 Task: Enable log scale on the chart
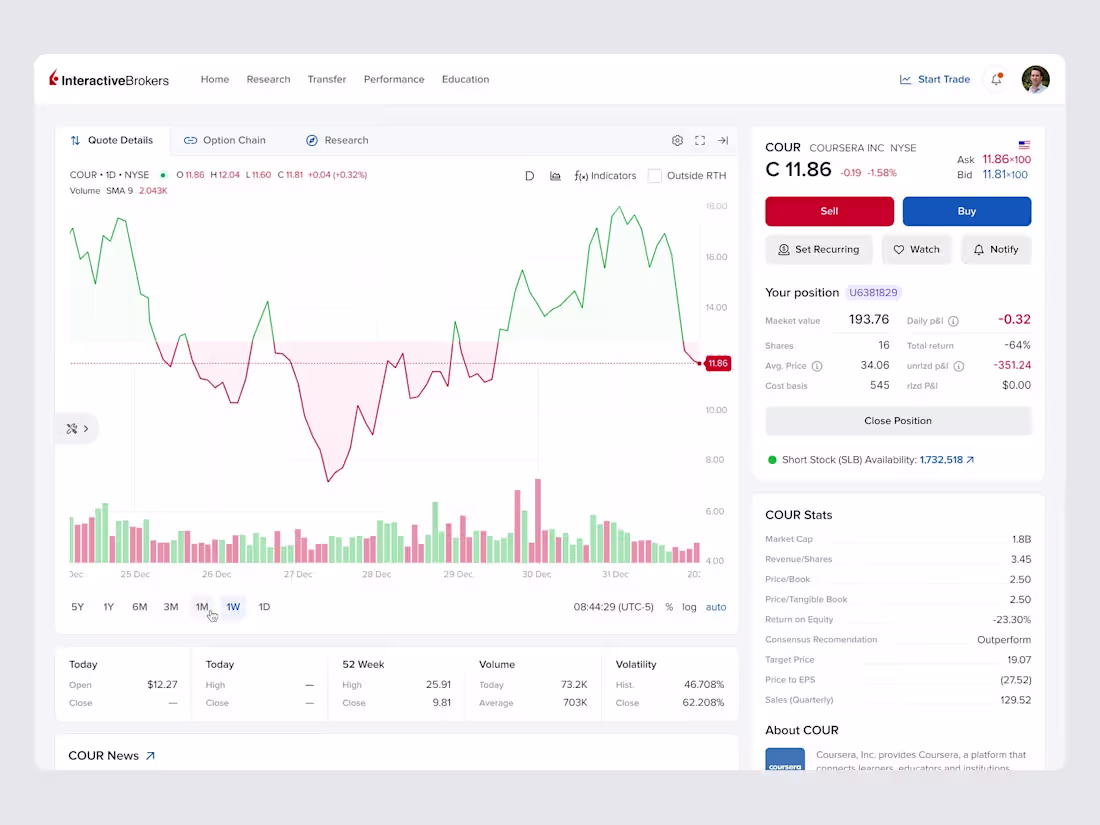[690, 607]
